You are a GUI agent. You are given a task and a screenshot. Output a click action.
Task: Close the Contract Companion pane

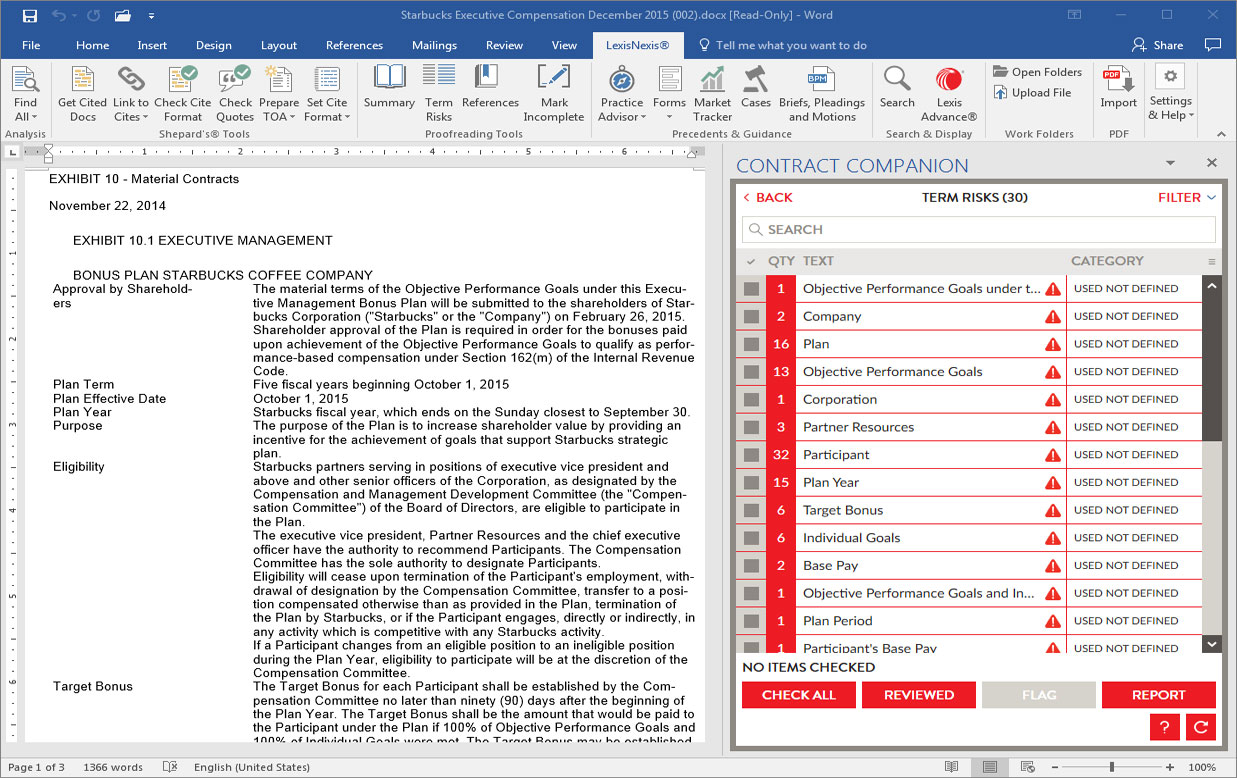pyautogui.click(x=1212, y=163)
